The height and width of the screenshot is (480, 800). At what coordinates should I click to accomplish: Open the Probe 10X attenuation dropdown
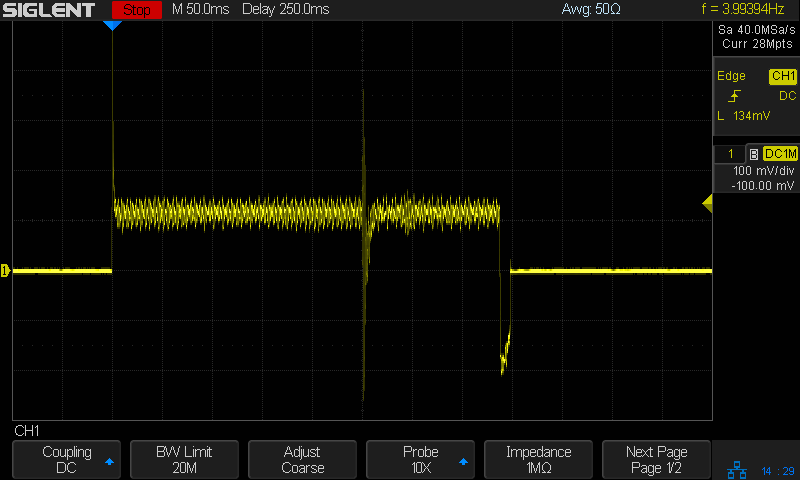[x=421, y=460]
